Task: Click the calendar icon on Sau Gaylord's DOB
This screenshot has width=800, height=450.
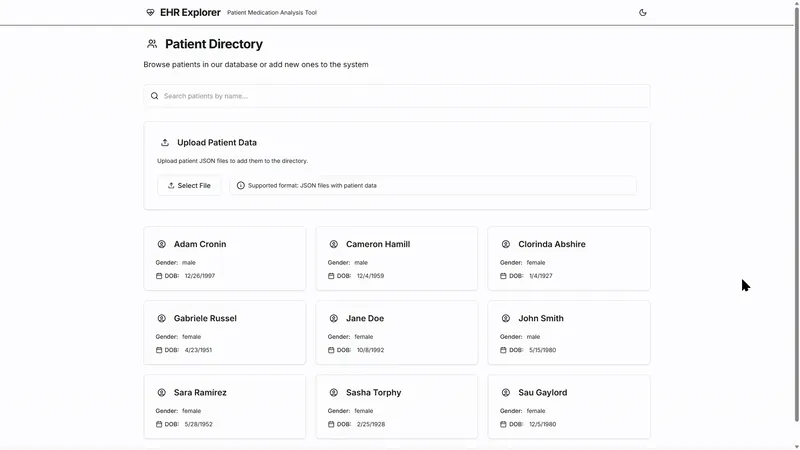Action: (x=503, y=424)
